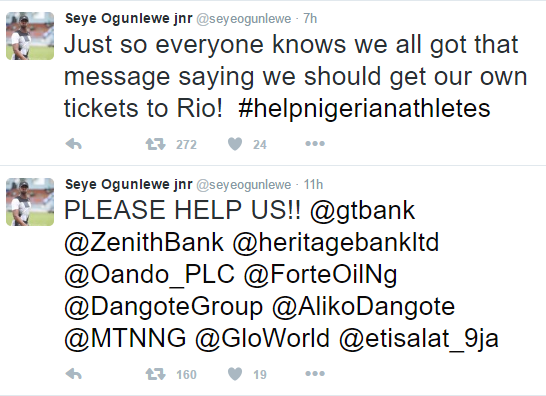Visit the @gtbank mention
The width and height of the screenshot is (546, 396).
tap(362, 211)
